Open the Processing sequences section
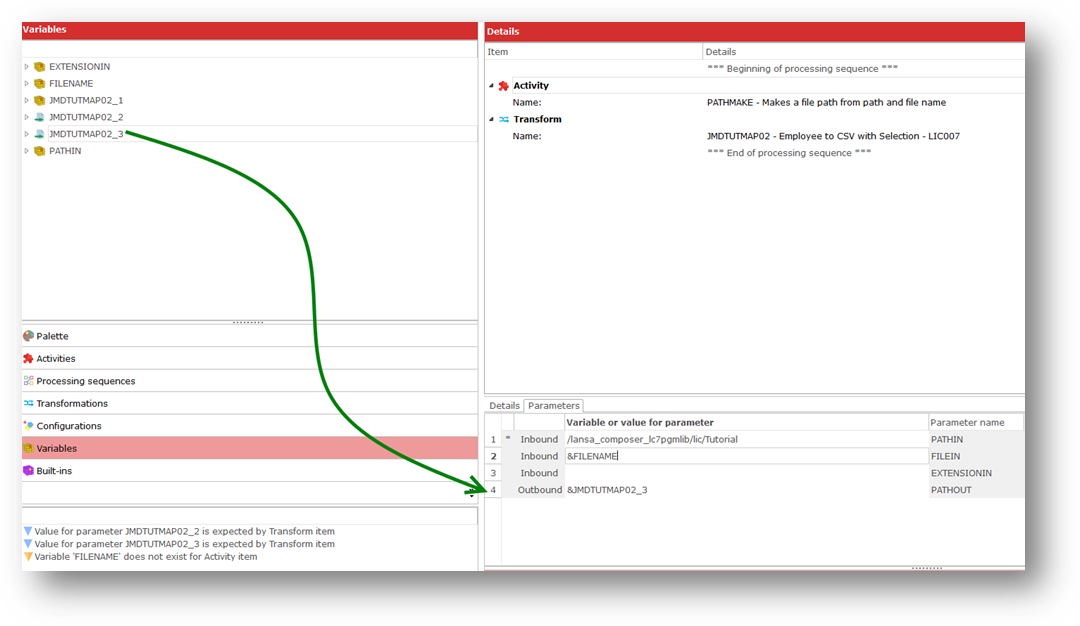The height and width of the screenshot is (626, 1080). coord(249,381)
